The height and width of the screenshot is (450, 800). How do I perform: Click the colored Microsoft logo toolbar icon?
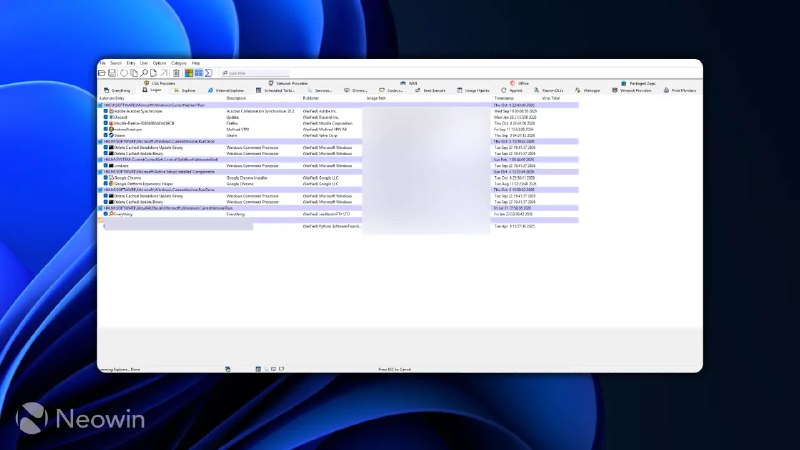tap(189, 73)
